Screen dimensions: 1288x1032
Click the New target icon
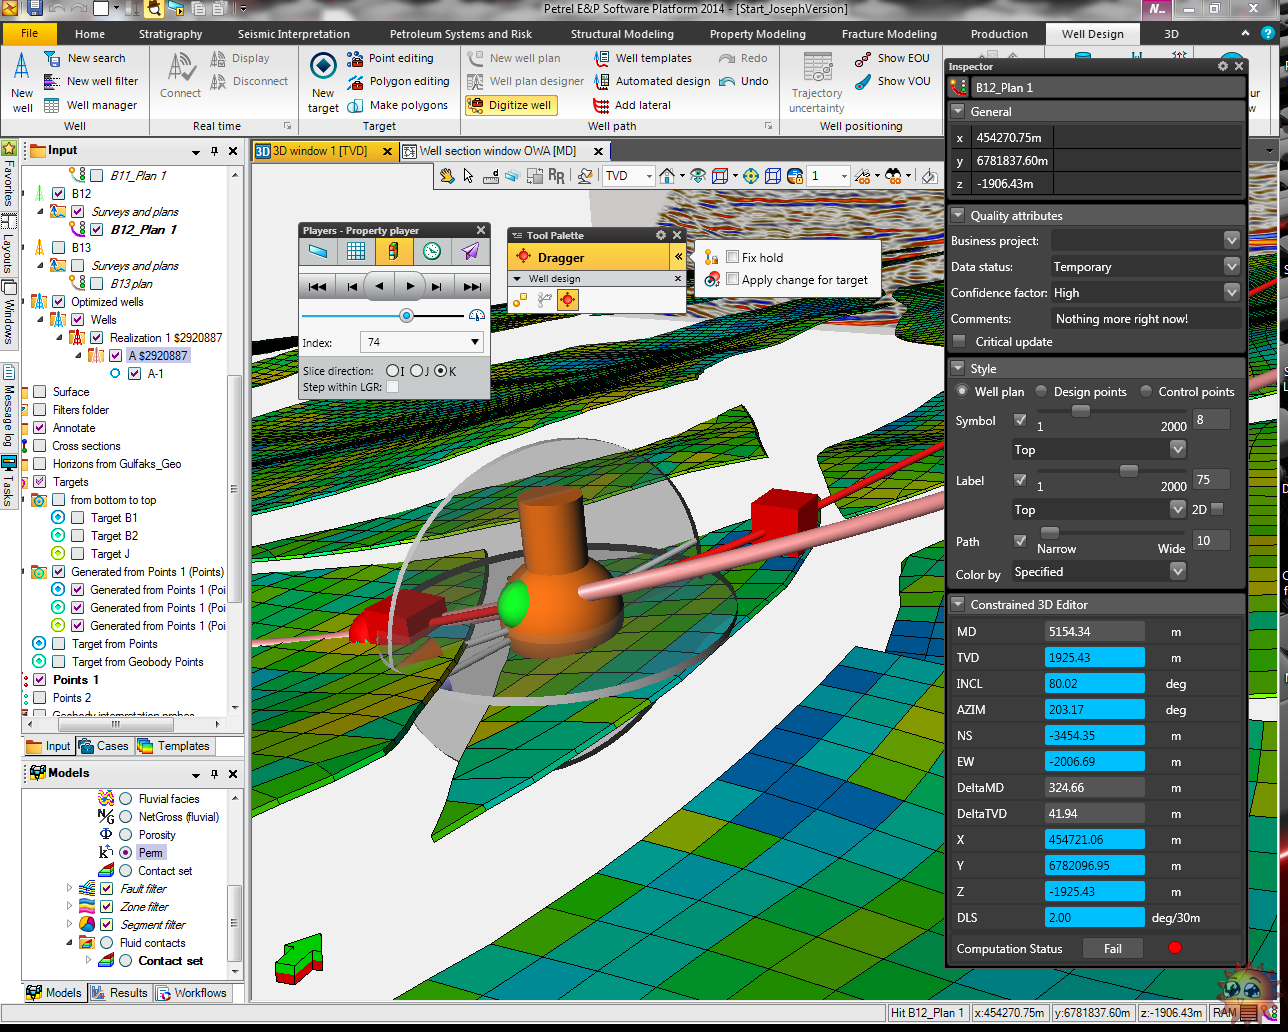point(323,82)
